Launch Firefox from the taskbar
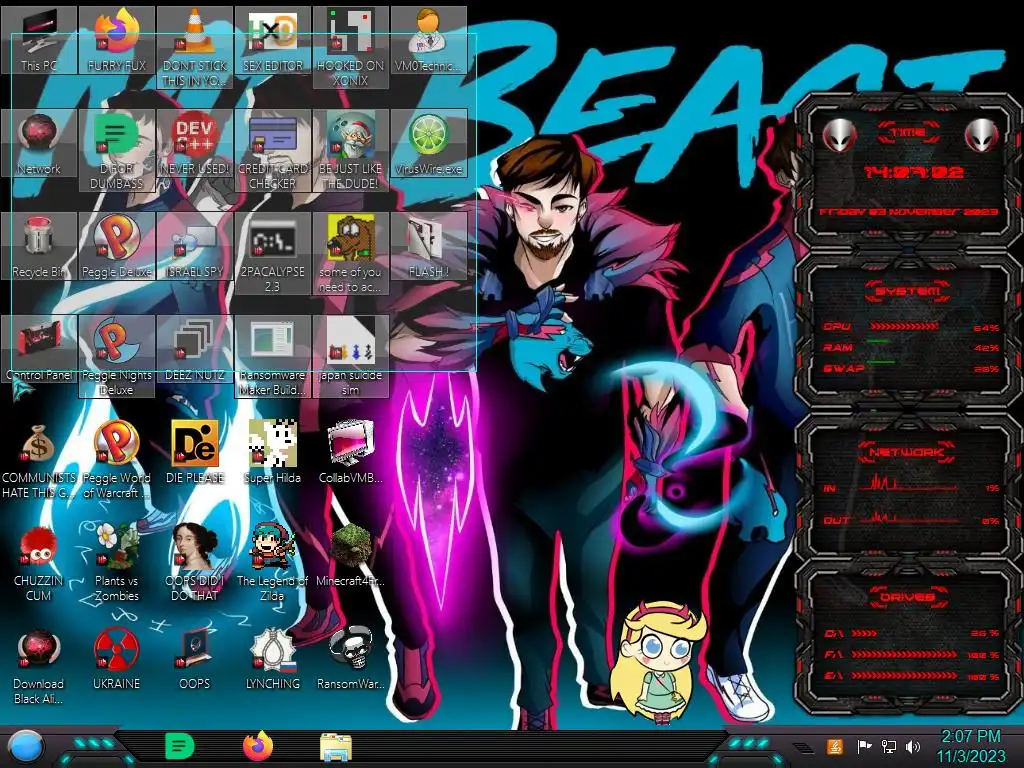1024x768 pixels. 258,746
